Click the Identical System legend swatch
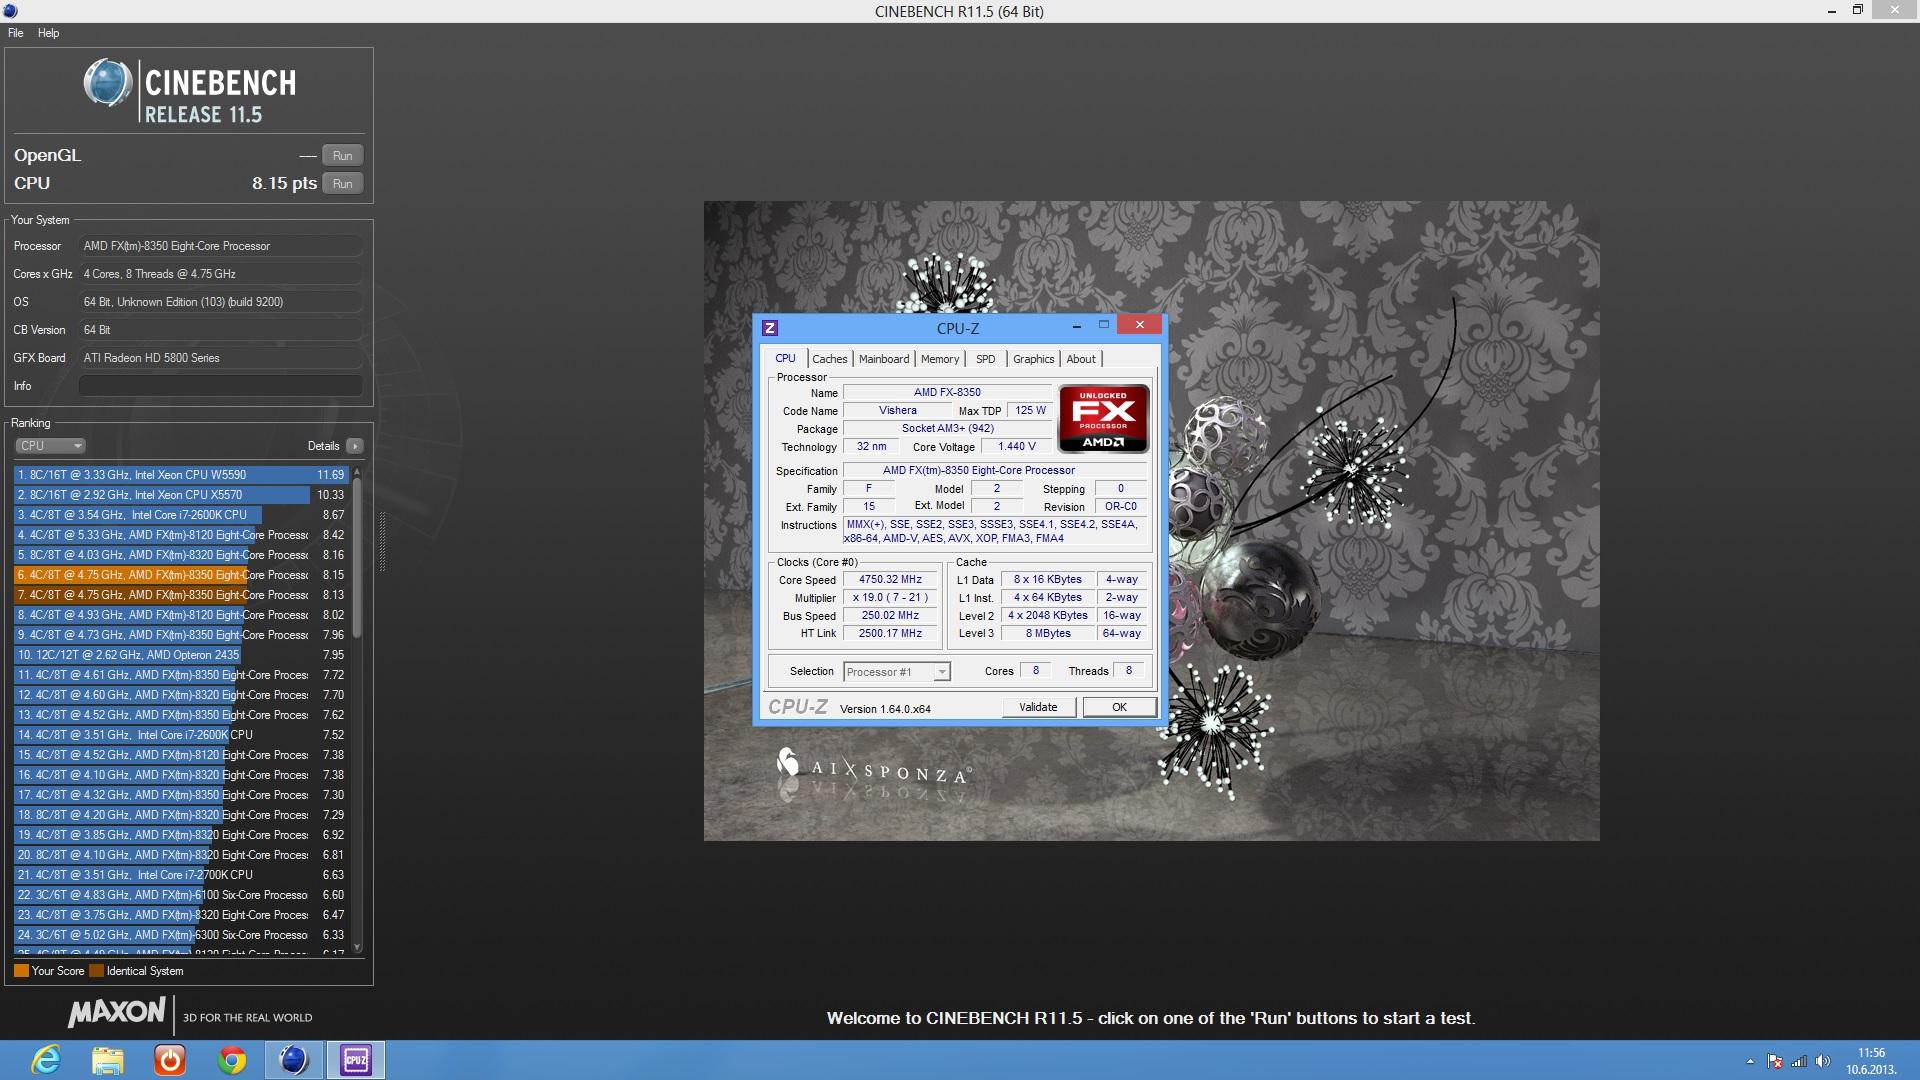This screenshot has width=1920, height=1080. point(96,971)
